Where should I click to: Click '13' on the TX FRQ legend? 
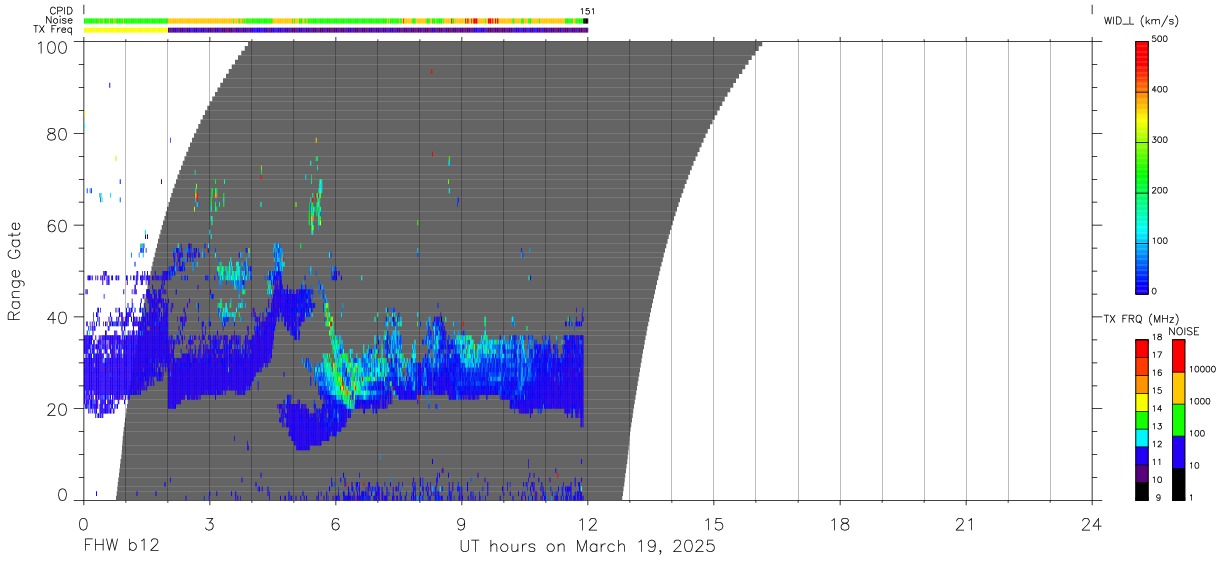[1158, 426]
